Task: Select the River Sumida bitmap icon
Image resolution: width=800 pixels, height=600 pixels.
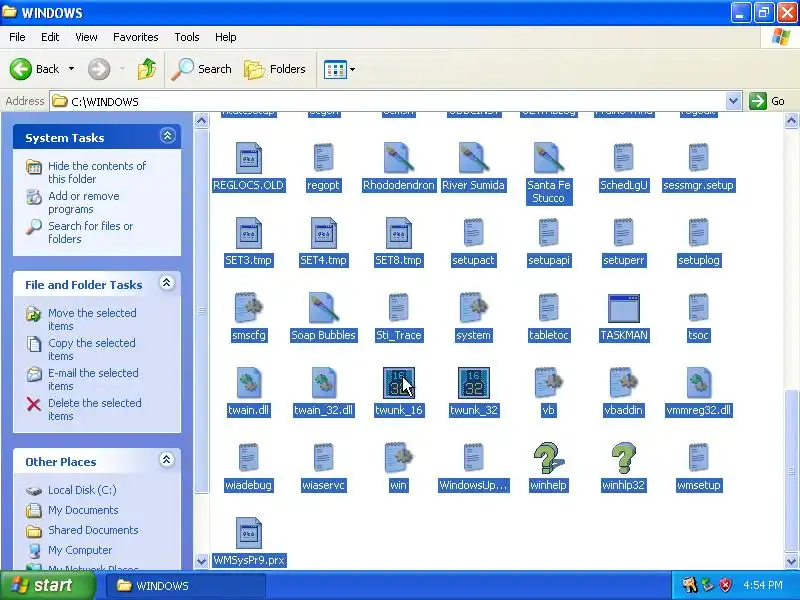Action: tap(473, 158)
